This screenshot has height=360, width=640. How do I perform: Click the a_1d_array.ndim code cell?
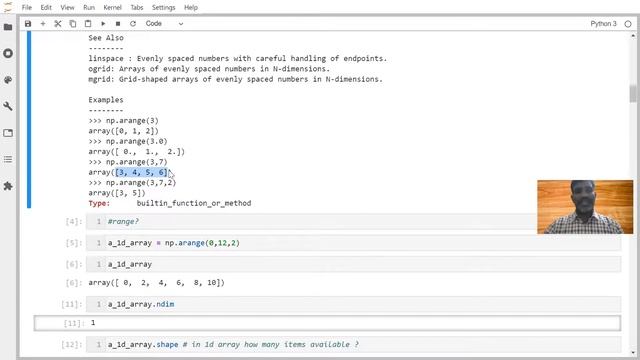pos(353,304)
